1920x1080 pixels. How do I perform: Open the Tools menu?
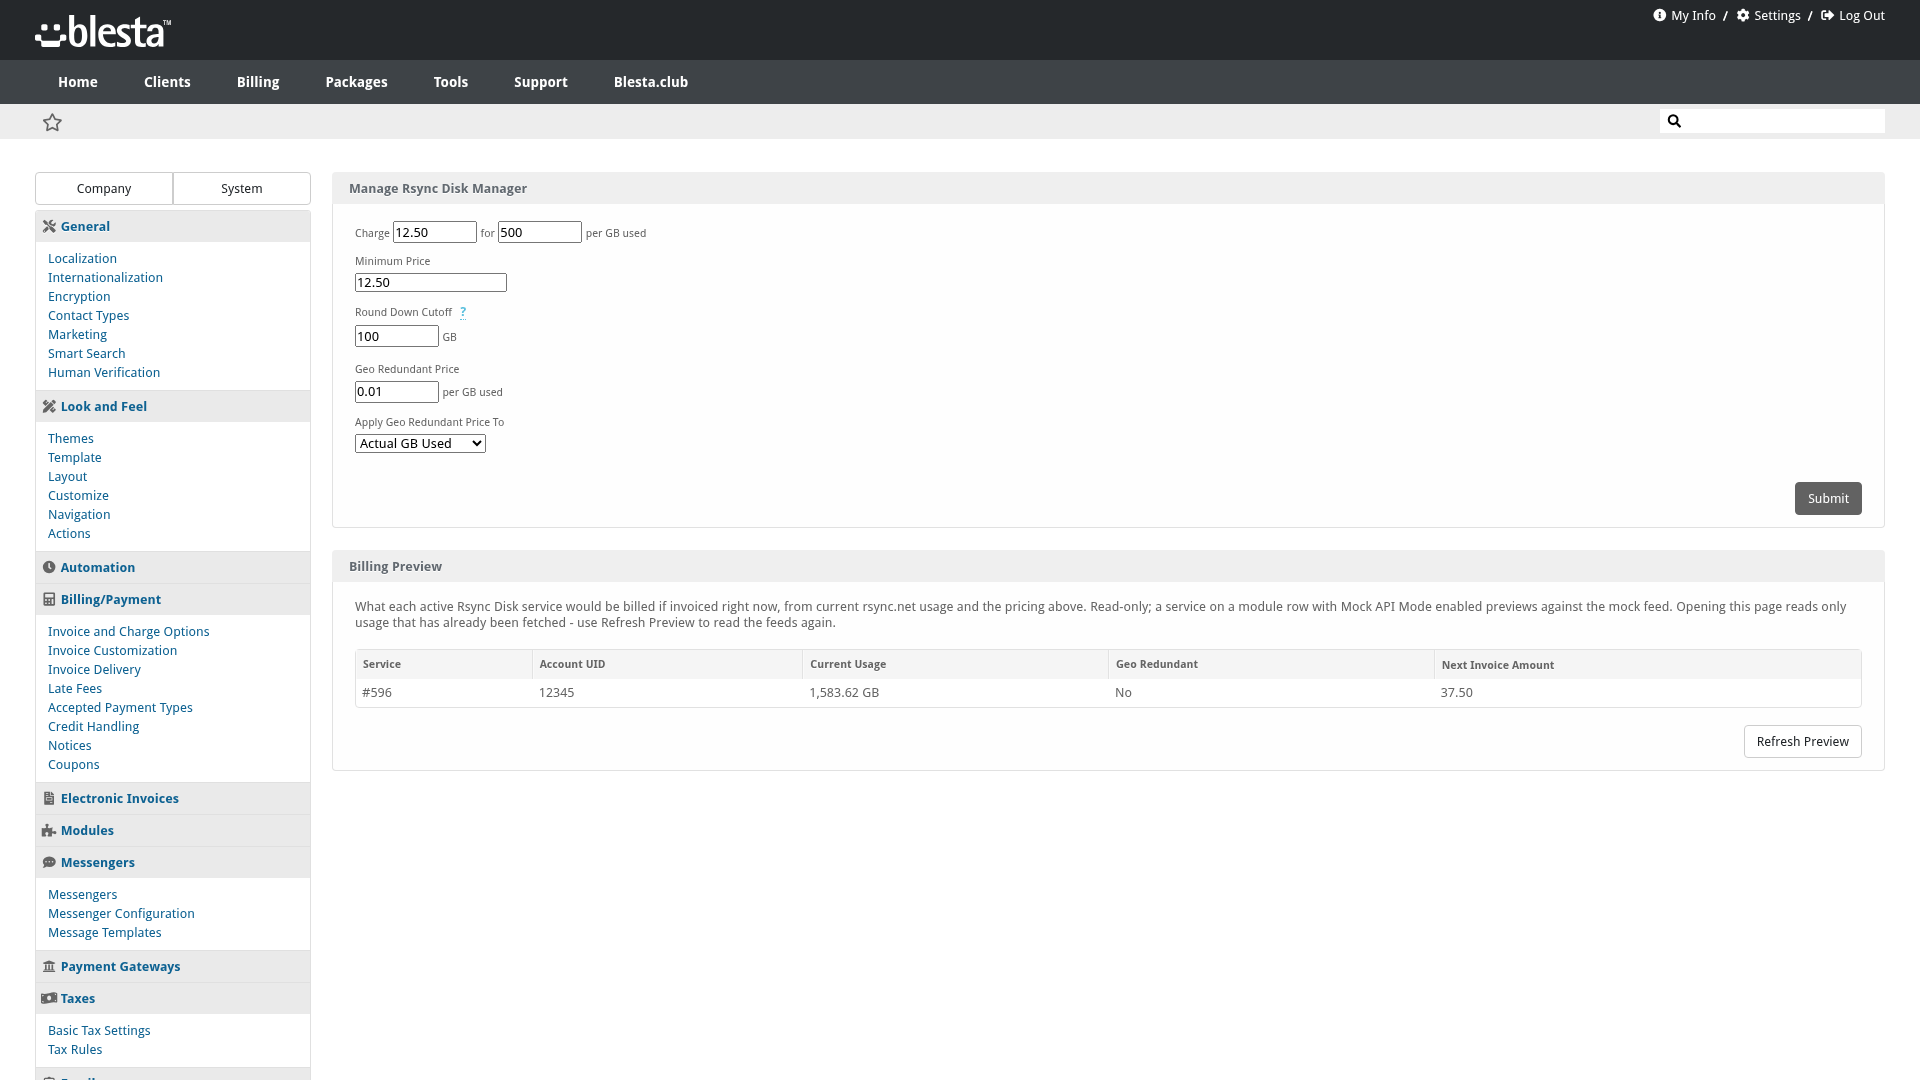pos(450,82)
